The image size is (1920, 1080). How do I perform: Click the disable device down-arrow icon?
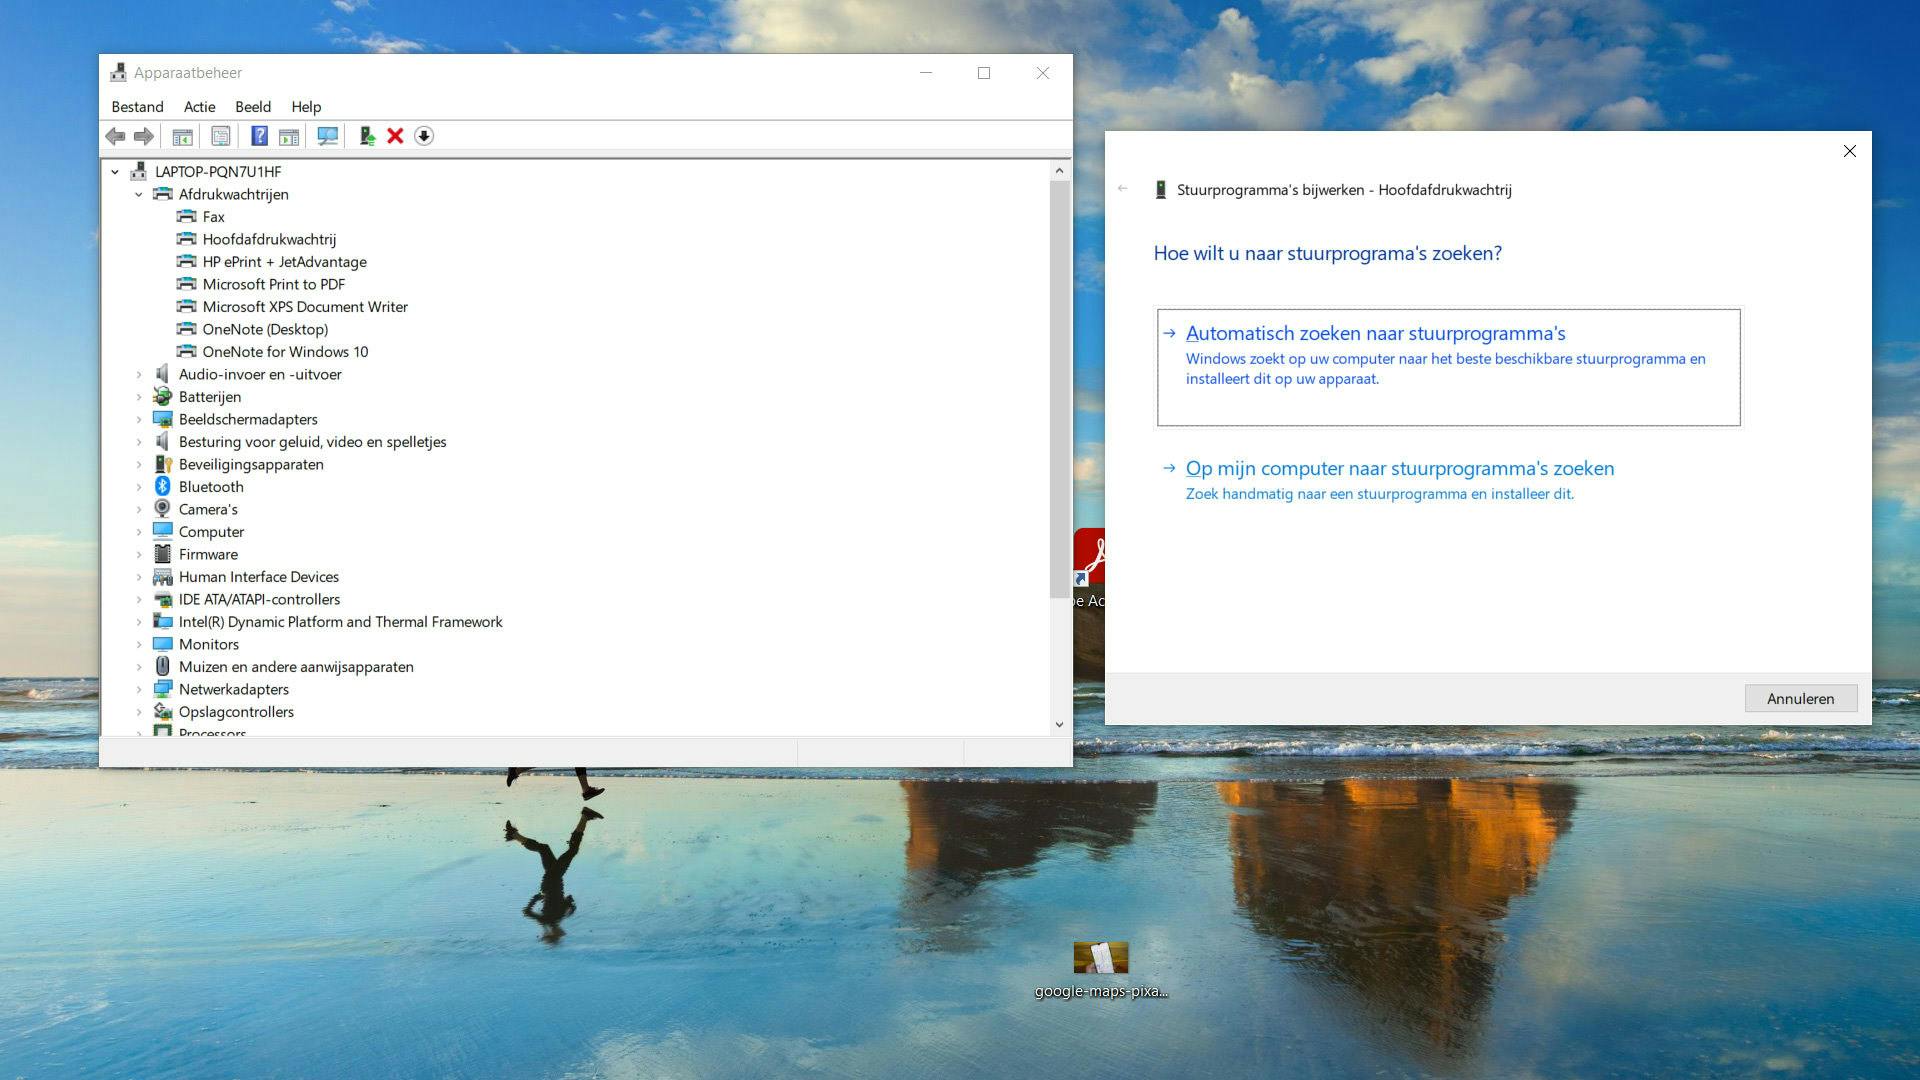(424, 136)
